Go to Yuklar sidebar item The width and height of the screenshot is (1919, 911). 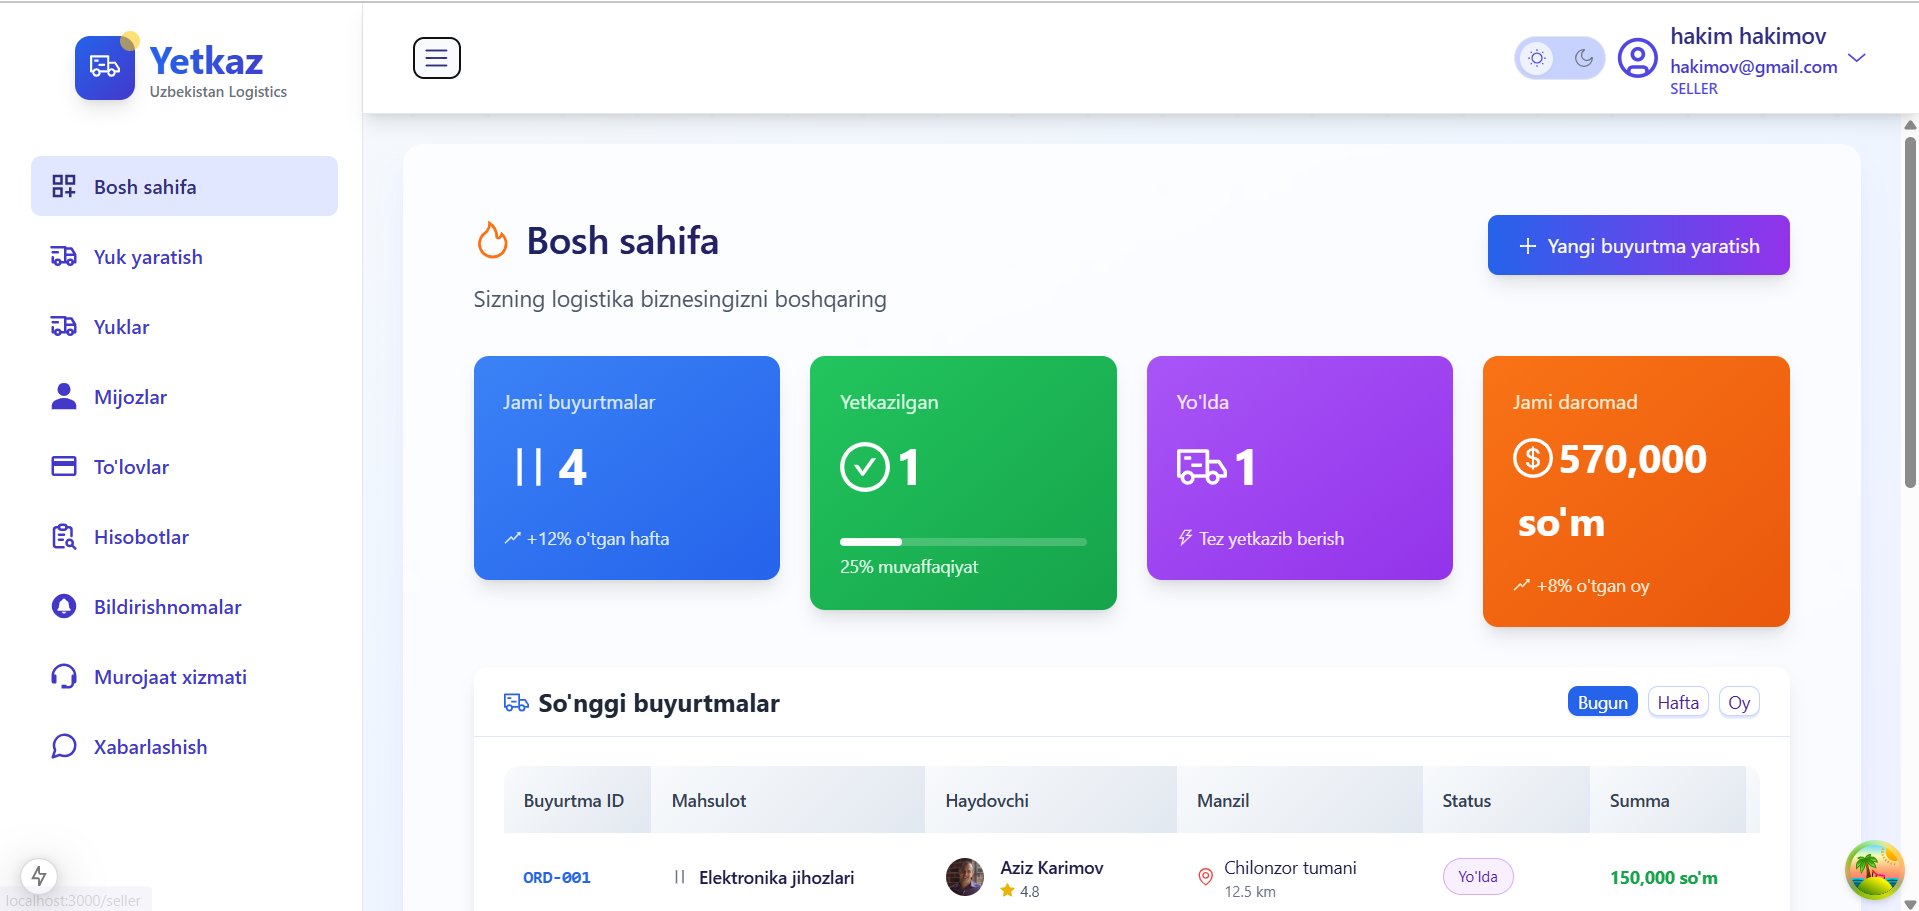coord(184,327)
